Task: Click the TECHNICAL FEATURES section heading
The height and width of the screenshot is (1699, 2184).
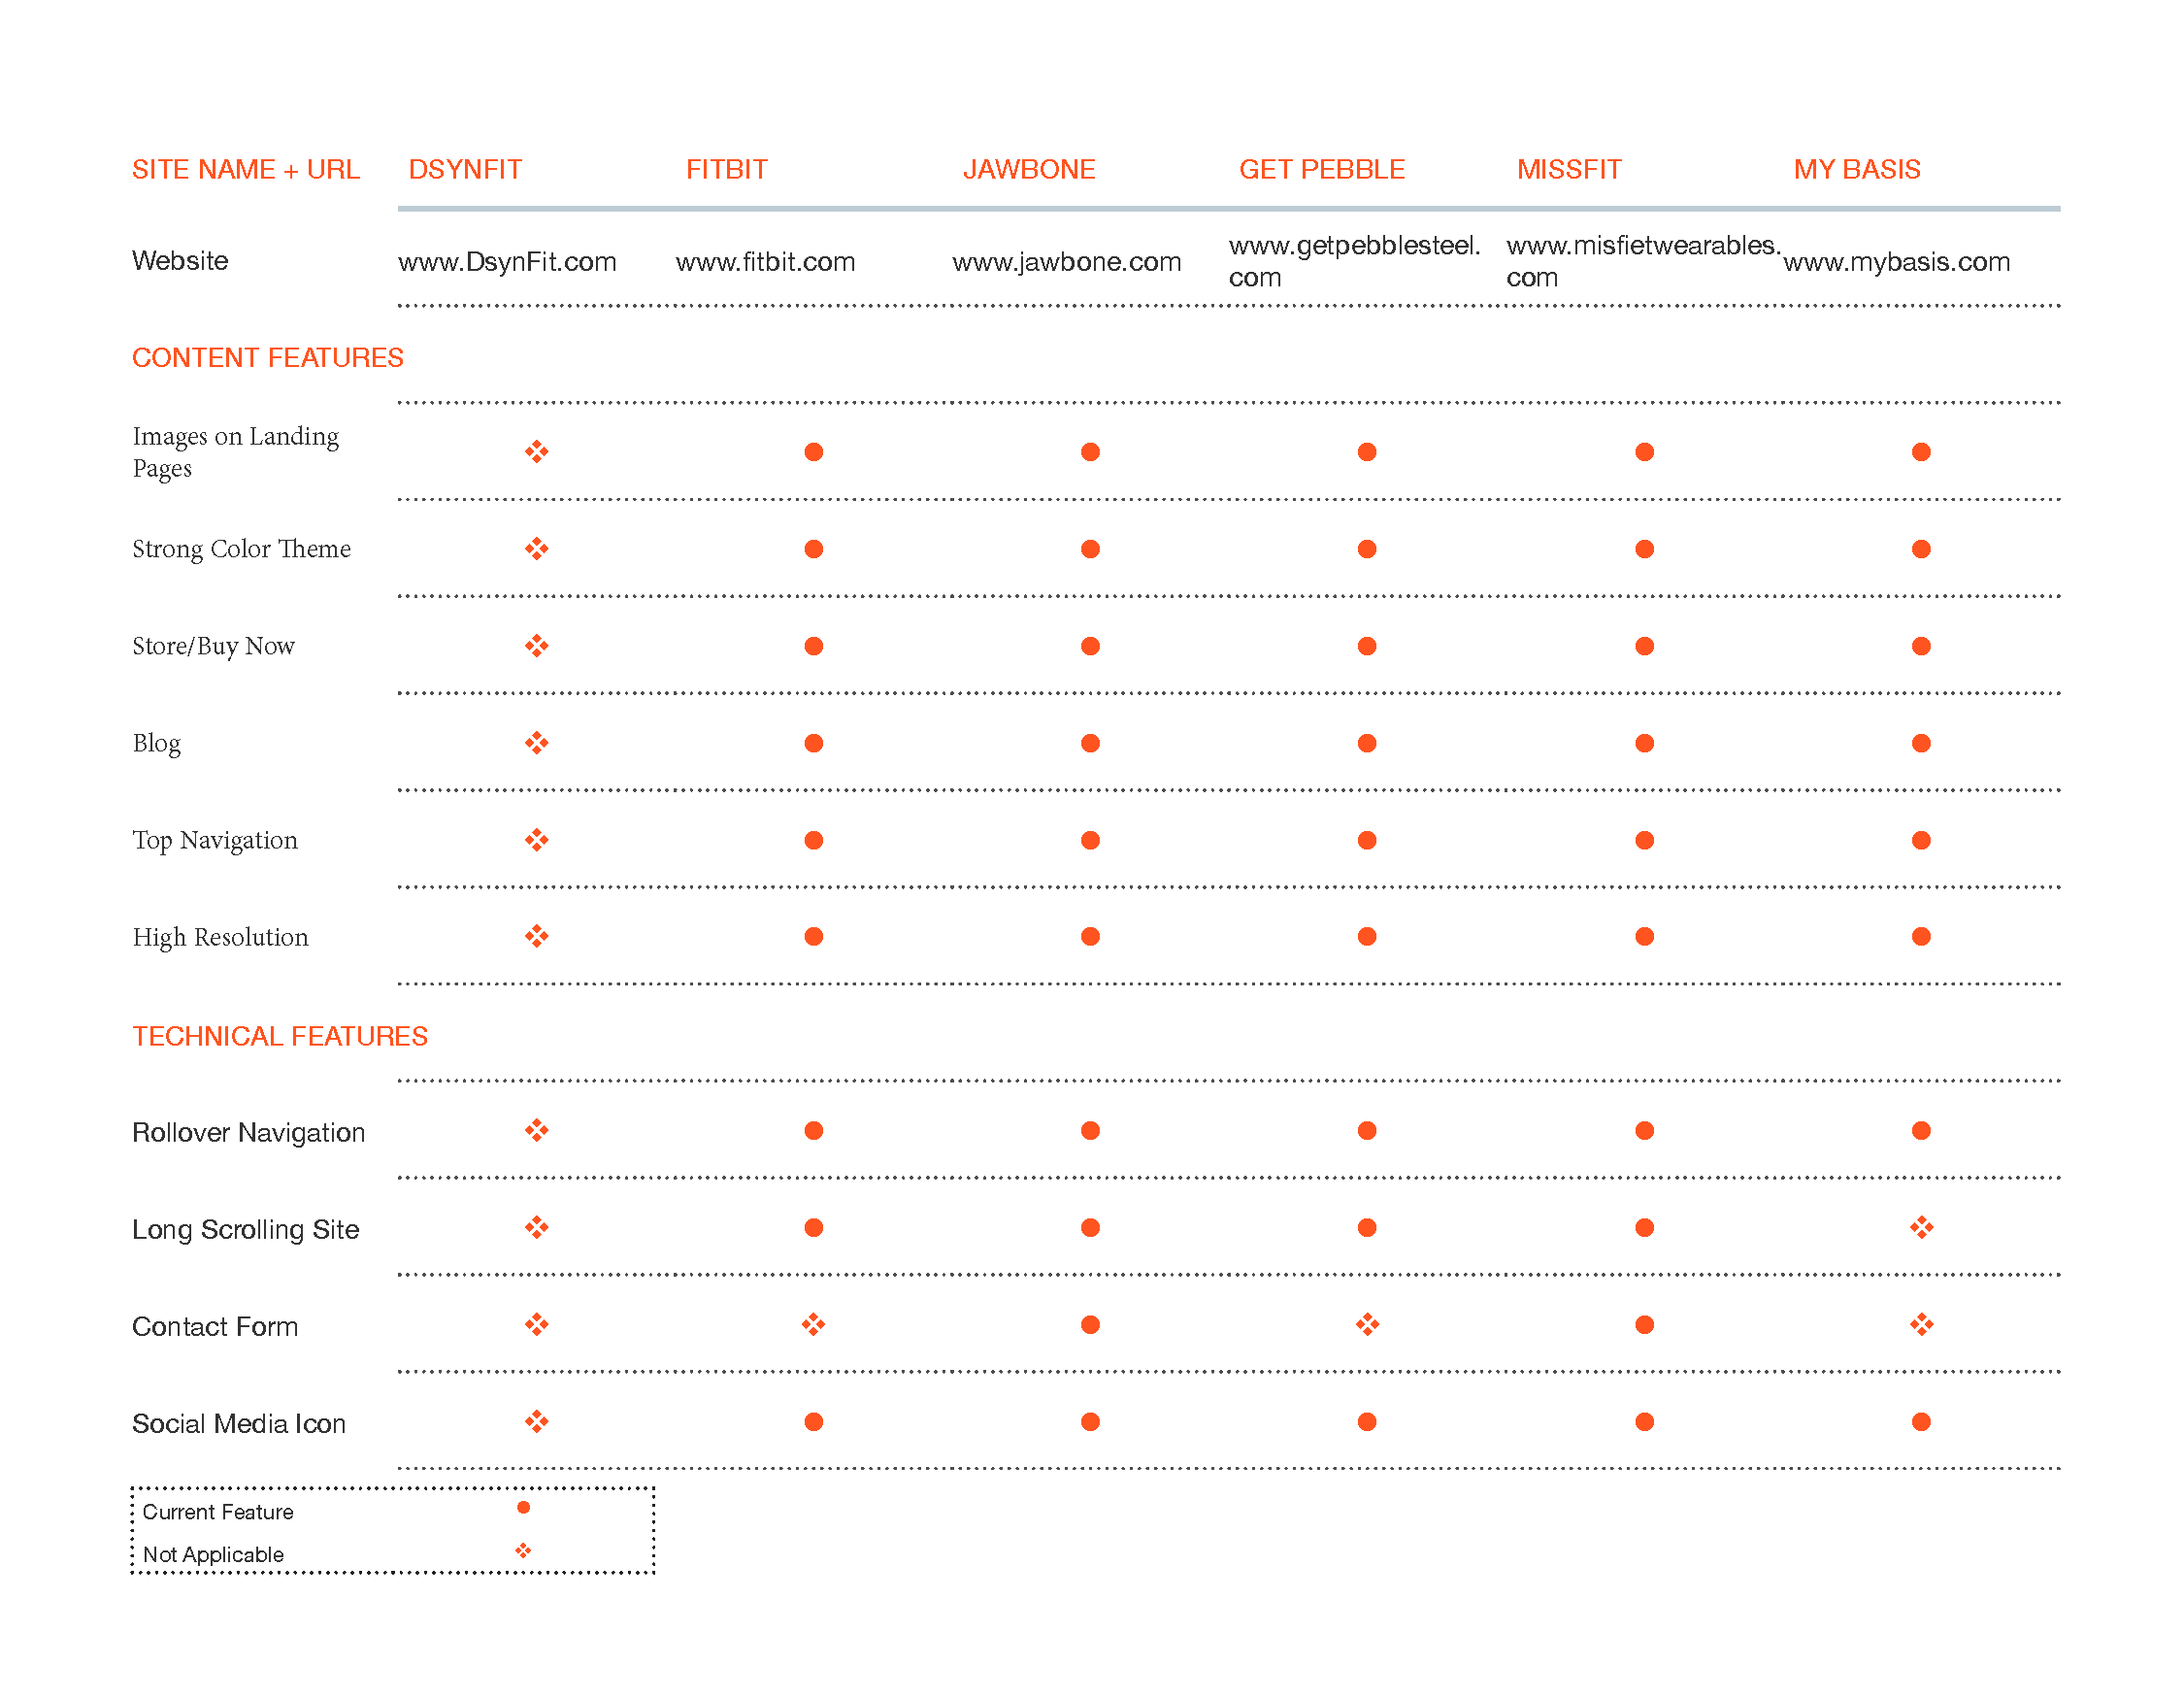Action: [x=279, y=1036]
